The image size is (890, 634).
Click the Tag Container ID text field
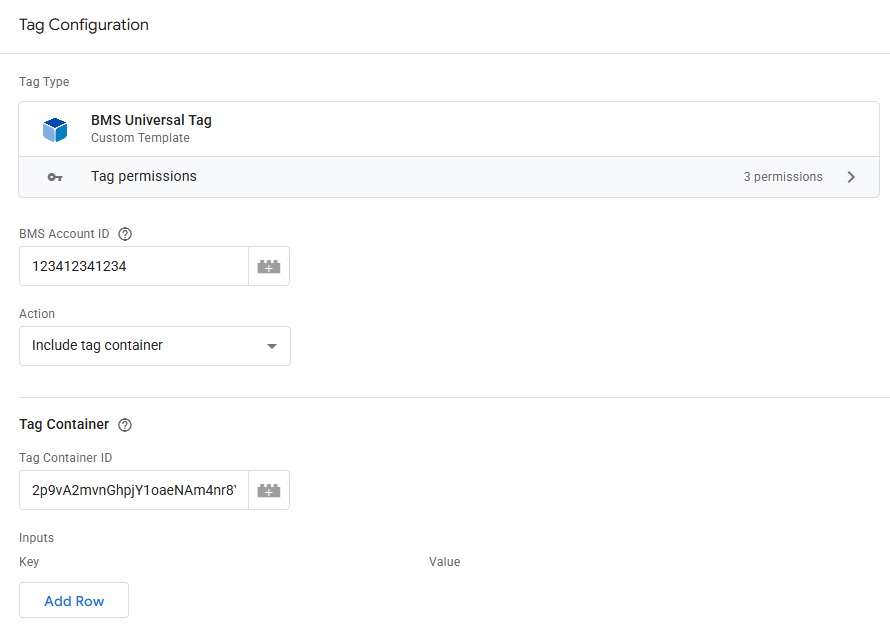133,491
